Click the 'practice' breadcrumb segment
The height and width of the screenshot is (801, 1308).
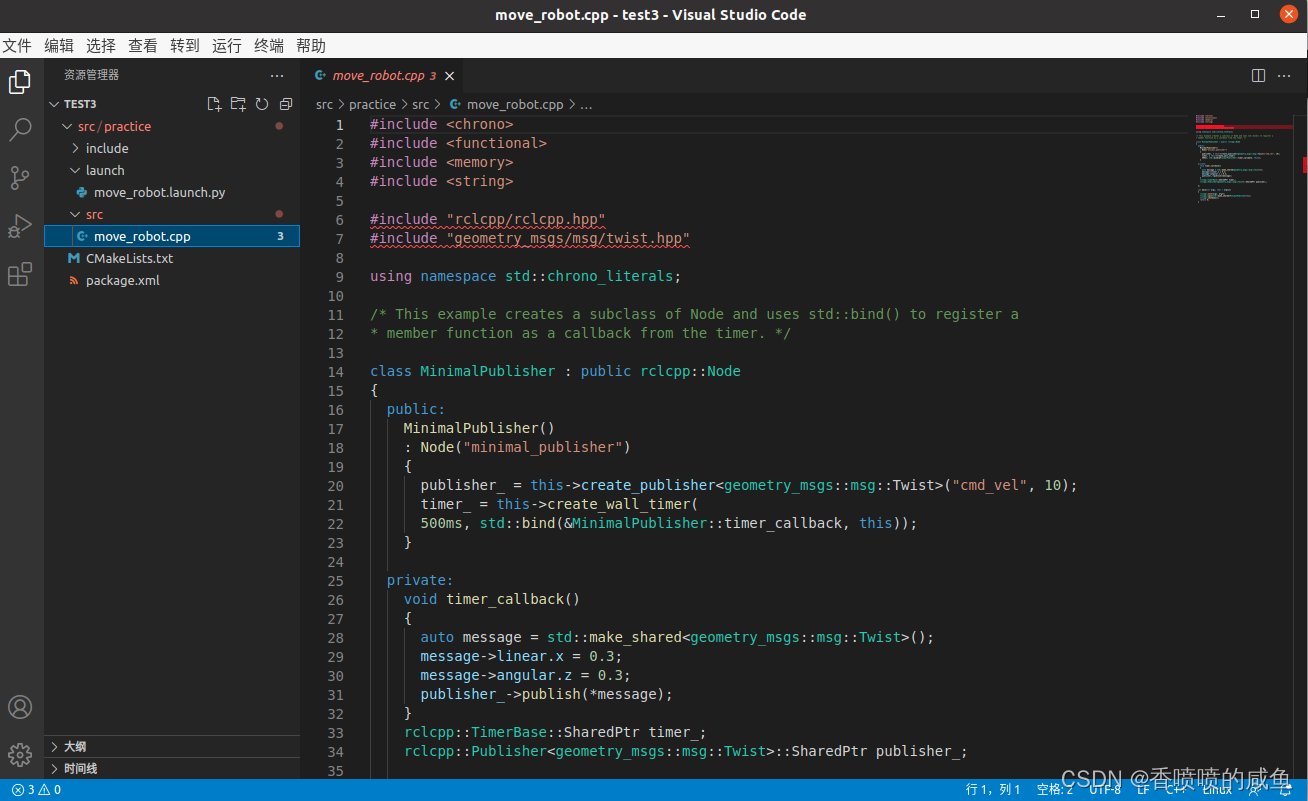372,104
